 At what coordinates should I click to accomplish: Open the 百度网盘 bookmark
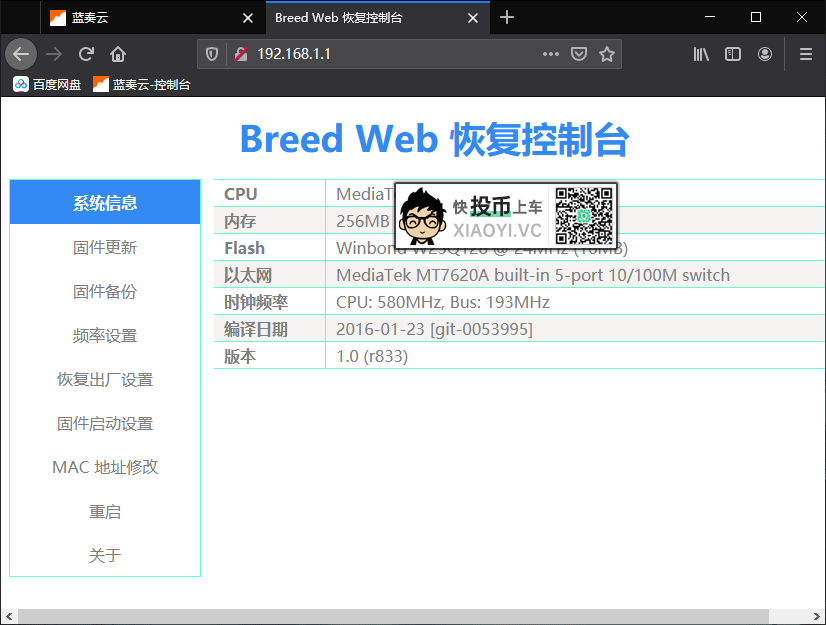tap(46, 84)
